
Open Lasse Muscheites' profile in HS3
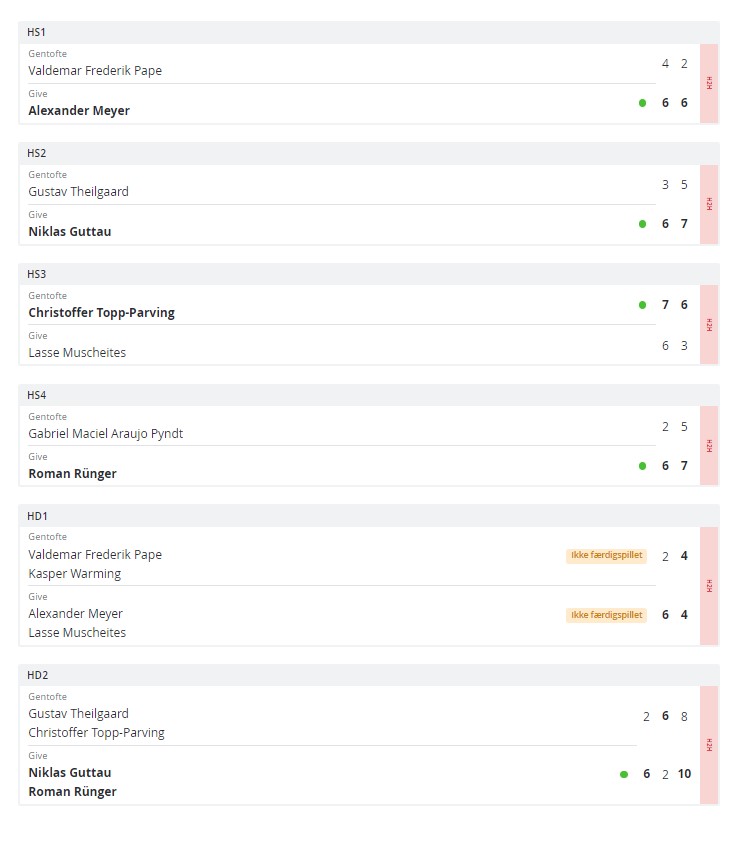click(77, 353)
